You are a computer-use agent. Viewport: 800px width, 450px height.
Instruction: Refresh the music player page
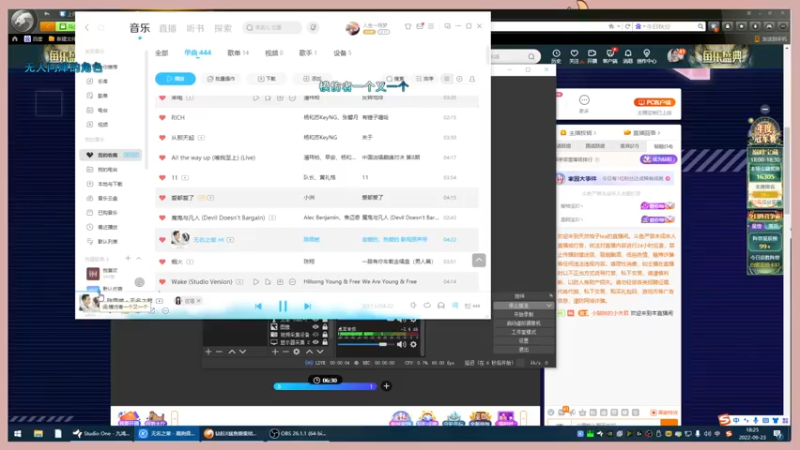[x=101, y=28]
